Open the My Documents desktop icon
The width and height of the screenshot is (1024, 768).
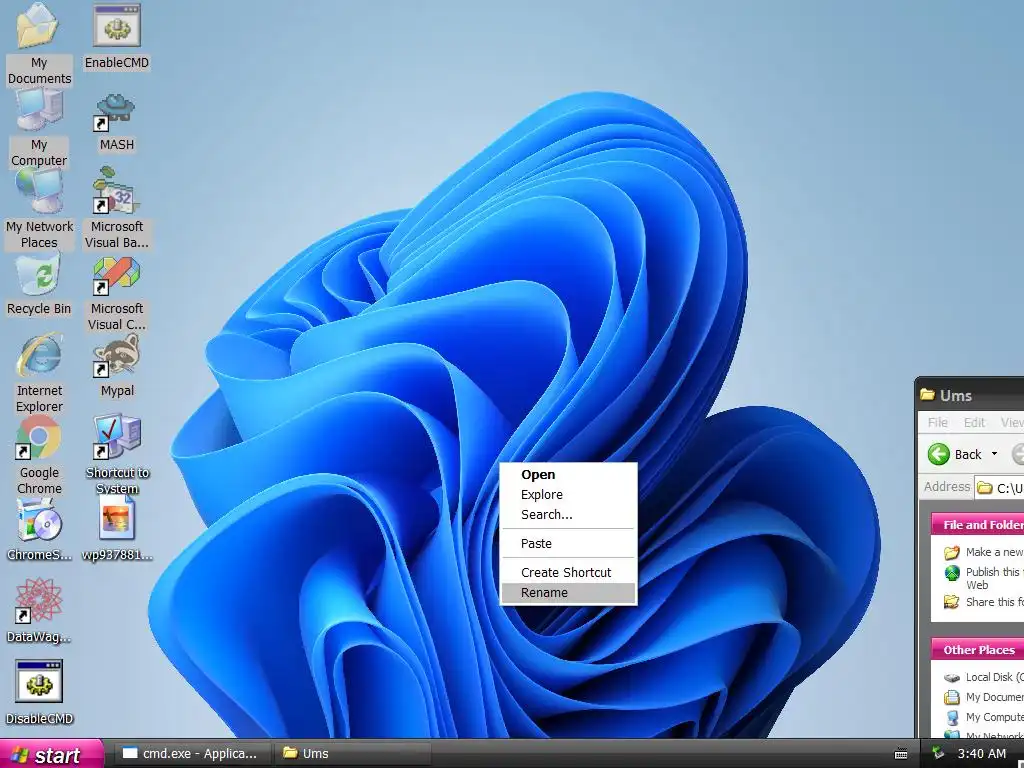39,43
